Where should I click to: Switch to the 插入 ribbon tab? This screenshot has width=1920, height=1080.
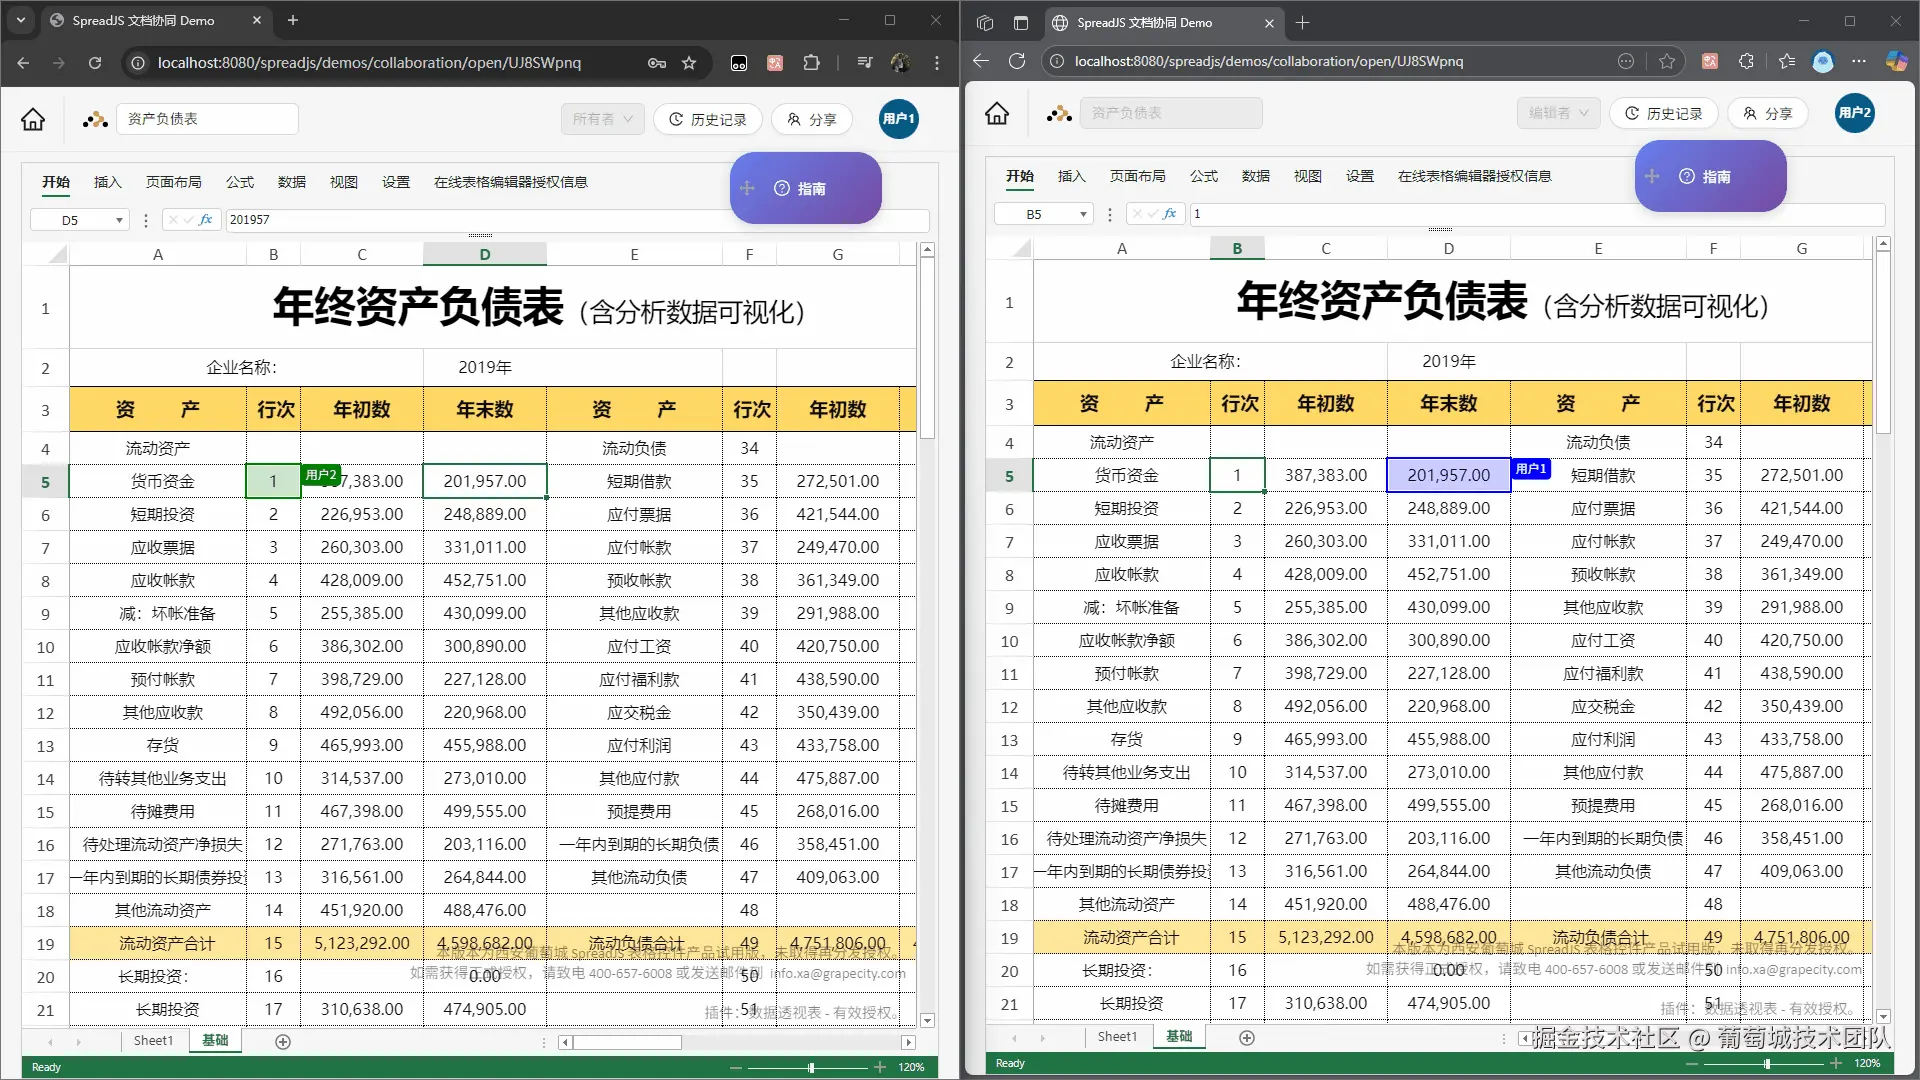pyautogui.click(x=107, y=182)
